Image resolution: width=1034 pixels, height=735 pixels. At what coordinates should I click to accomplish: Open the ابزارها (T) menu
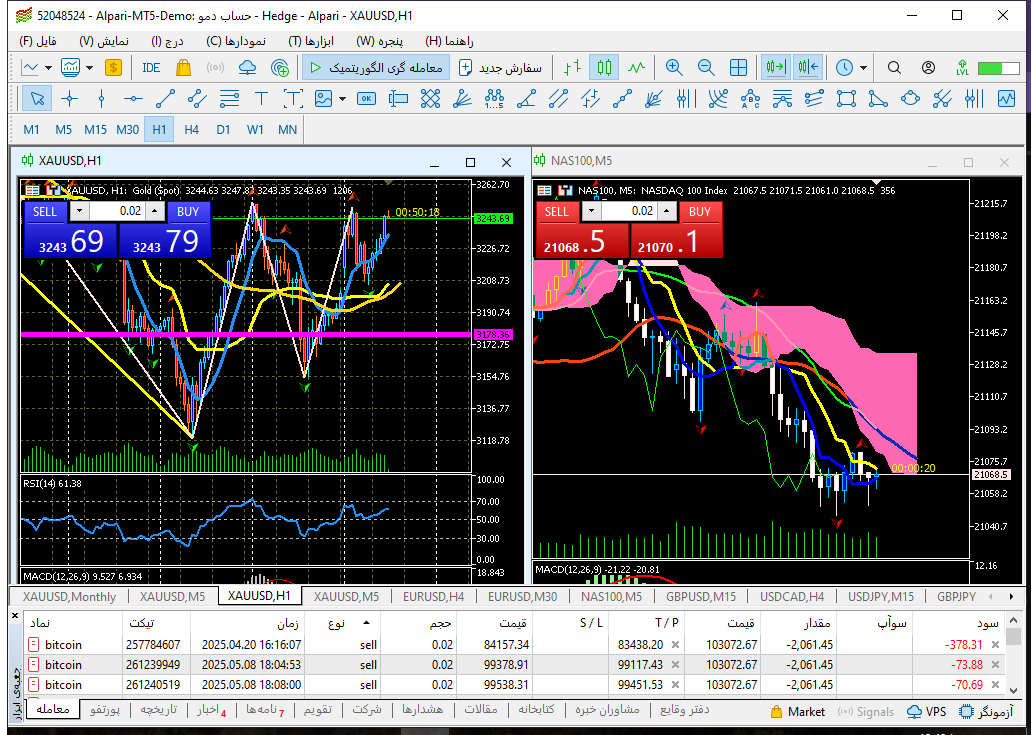click(x=311, y=41)
